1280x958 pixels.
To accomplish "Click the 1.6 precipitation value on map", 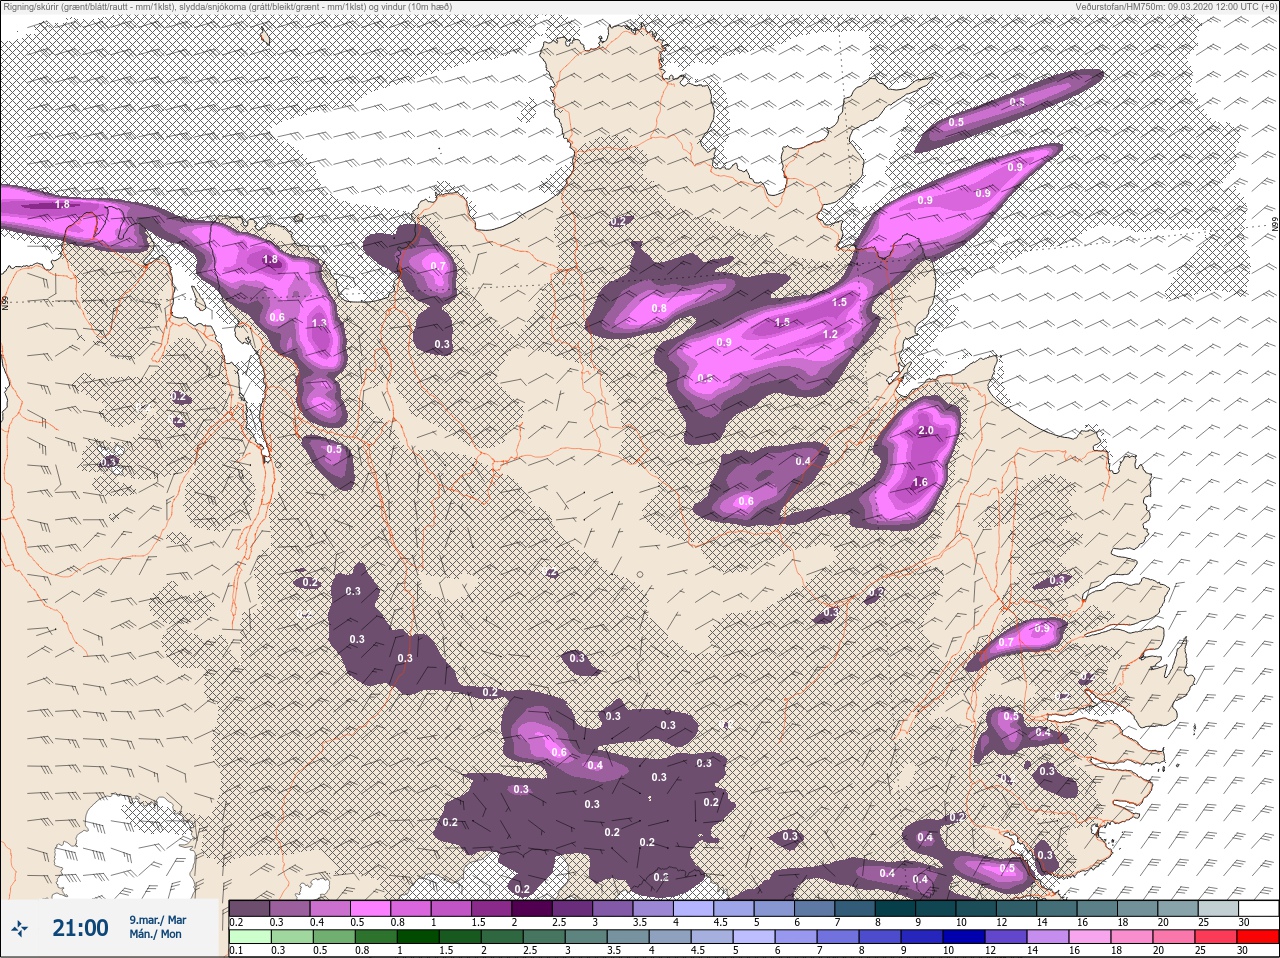I will [x=920, y=483].
